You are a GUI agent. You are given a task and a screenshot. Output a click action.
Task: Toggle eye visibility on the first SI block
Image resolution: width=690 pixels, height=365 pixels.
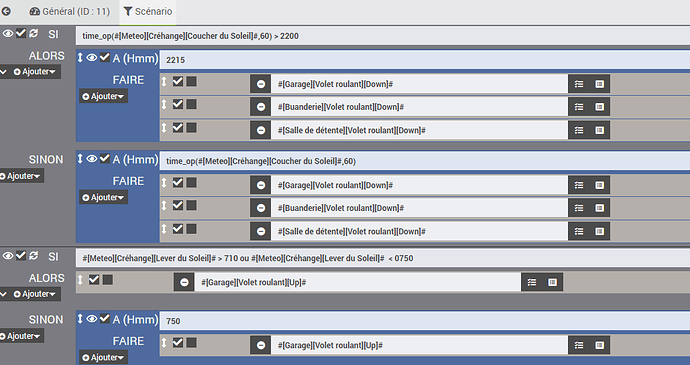[8, 33]
